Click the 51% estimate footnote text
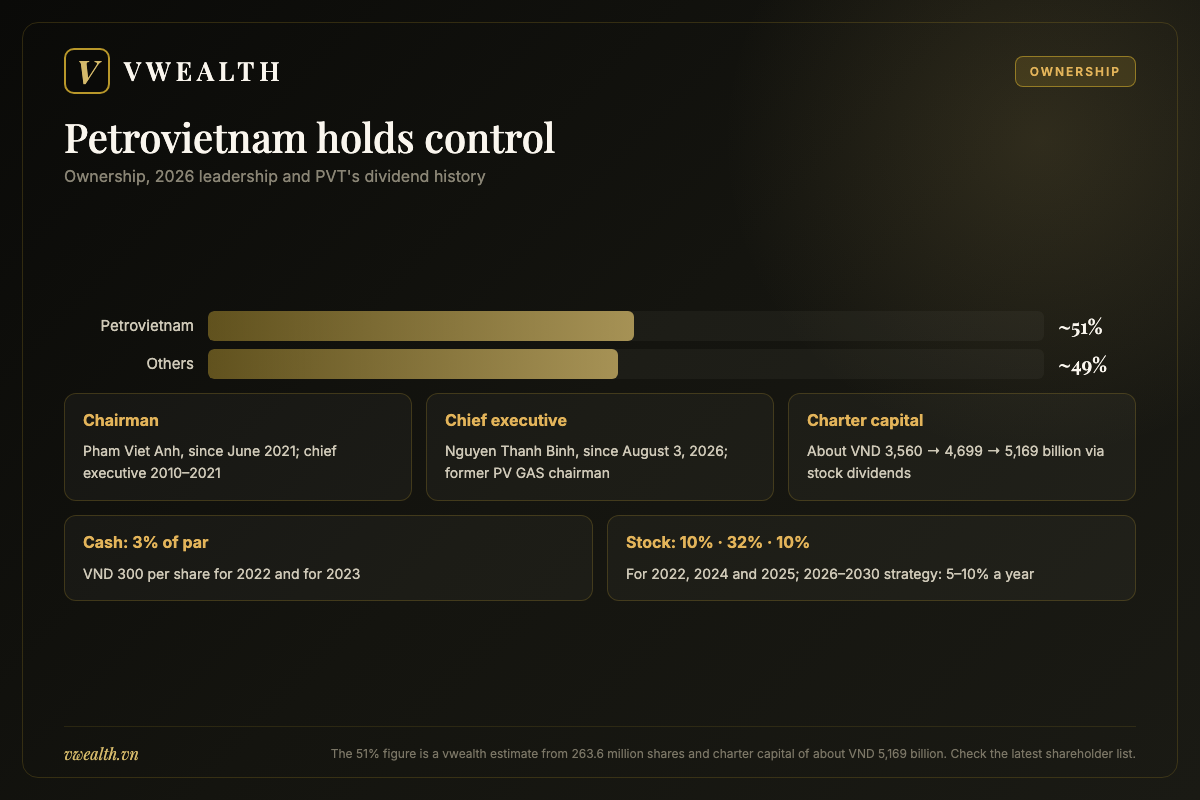Screen dimensions: 1200x800 pos(733,754)
